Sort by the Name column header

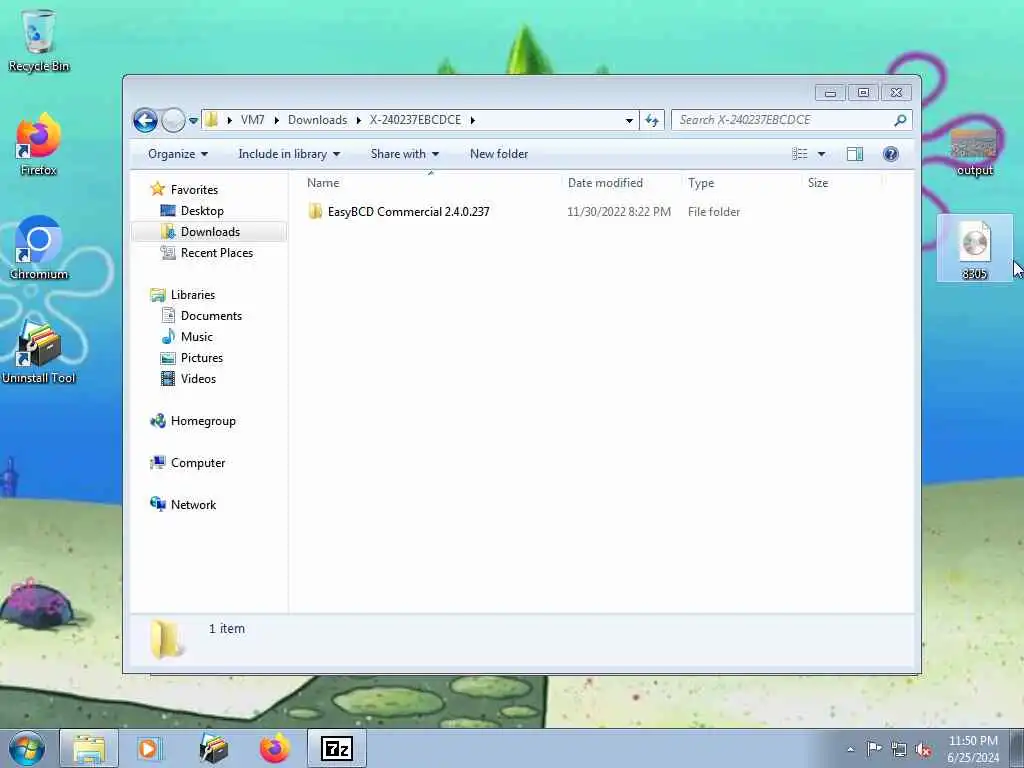tap(431, 183)
